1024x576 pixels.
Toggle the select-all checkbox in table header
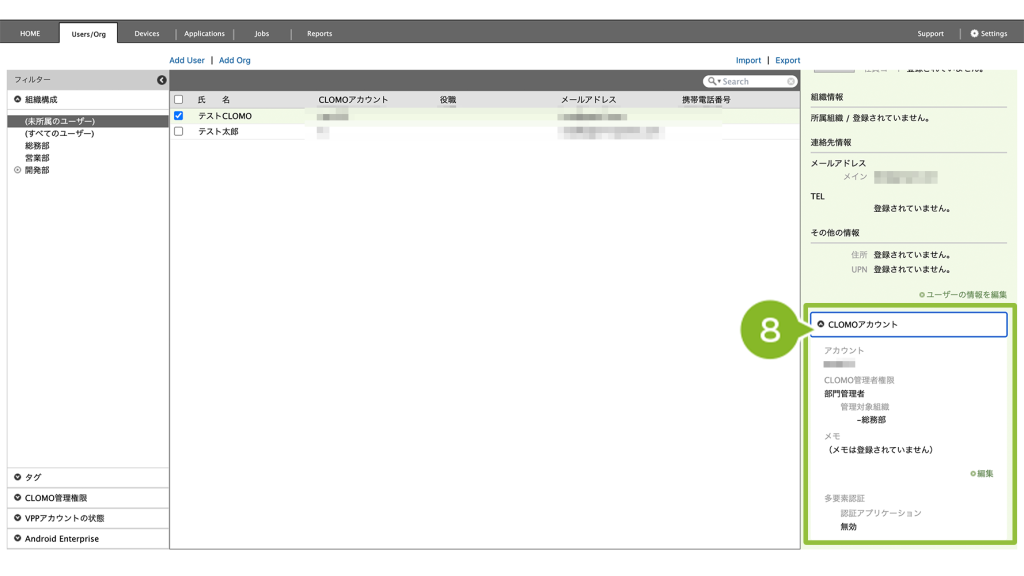coord(178,100)
